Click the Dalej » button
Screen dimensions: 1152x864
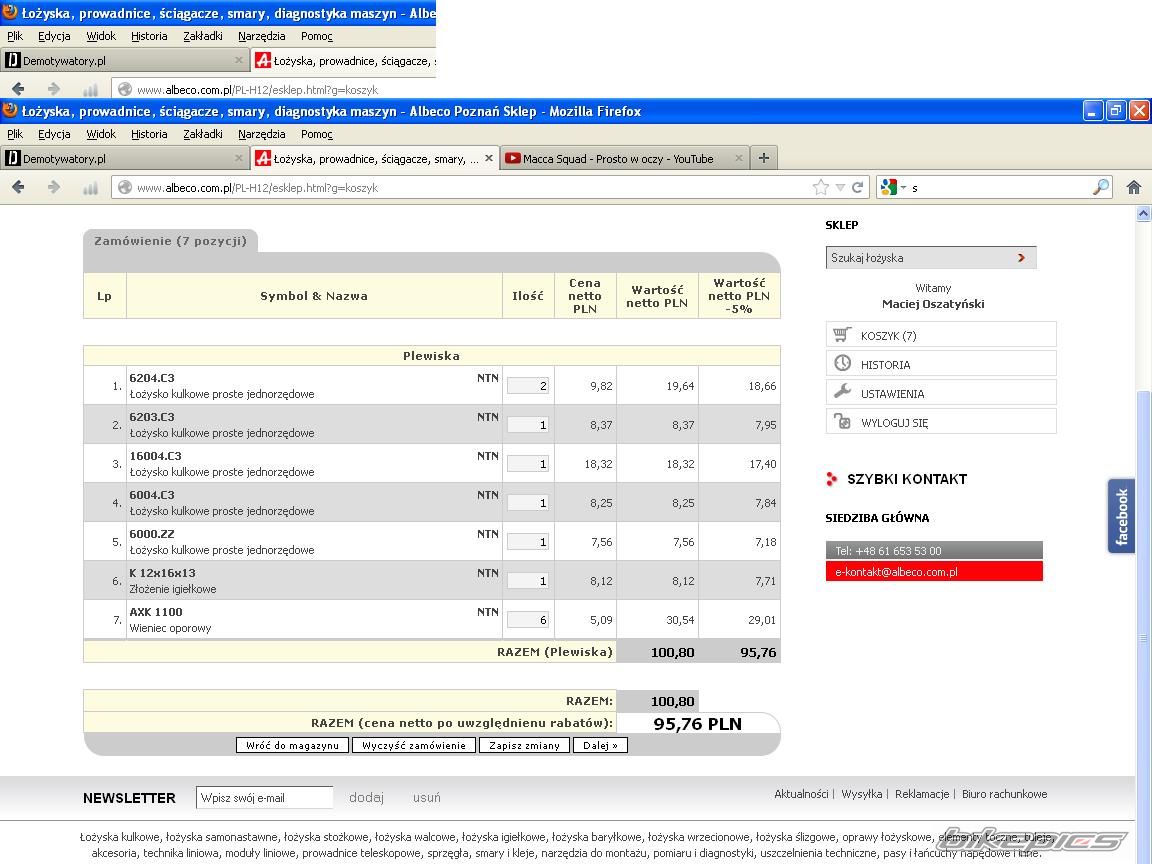coord(600,745)
